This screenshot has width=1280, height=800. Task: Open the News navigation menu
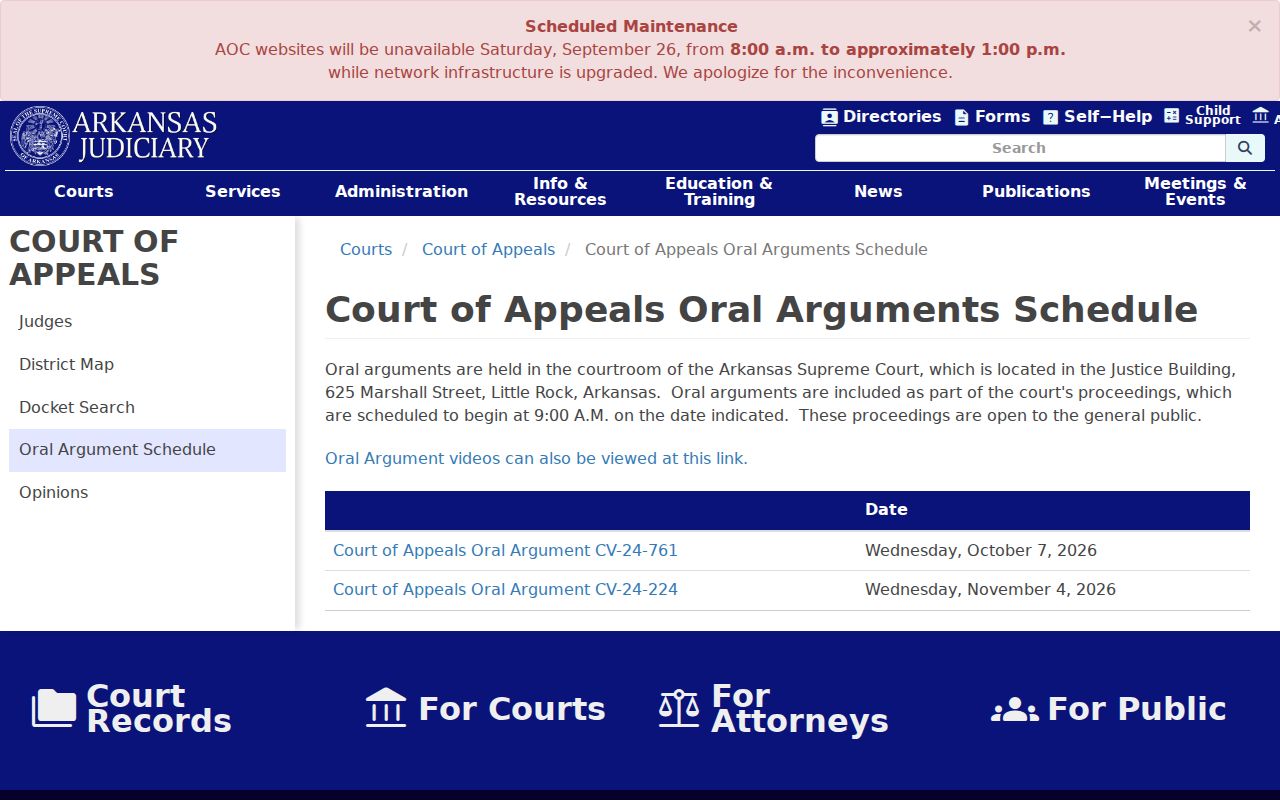(878, 191)
